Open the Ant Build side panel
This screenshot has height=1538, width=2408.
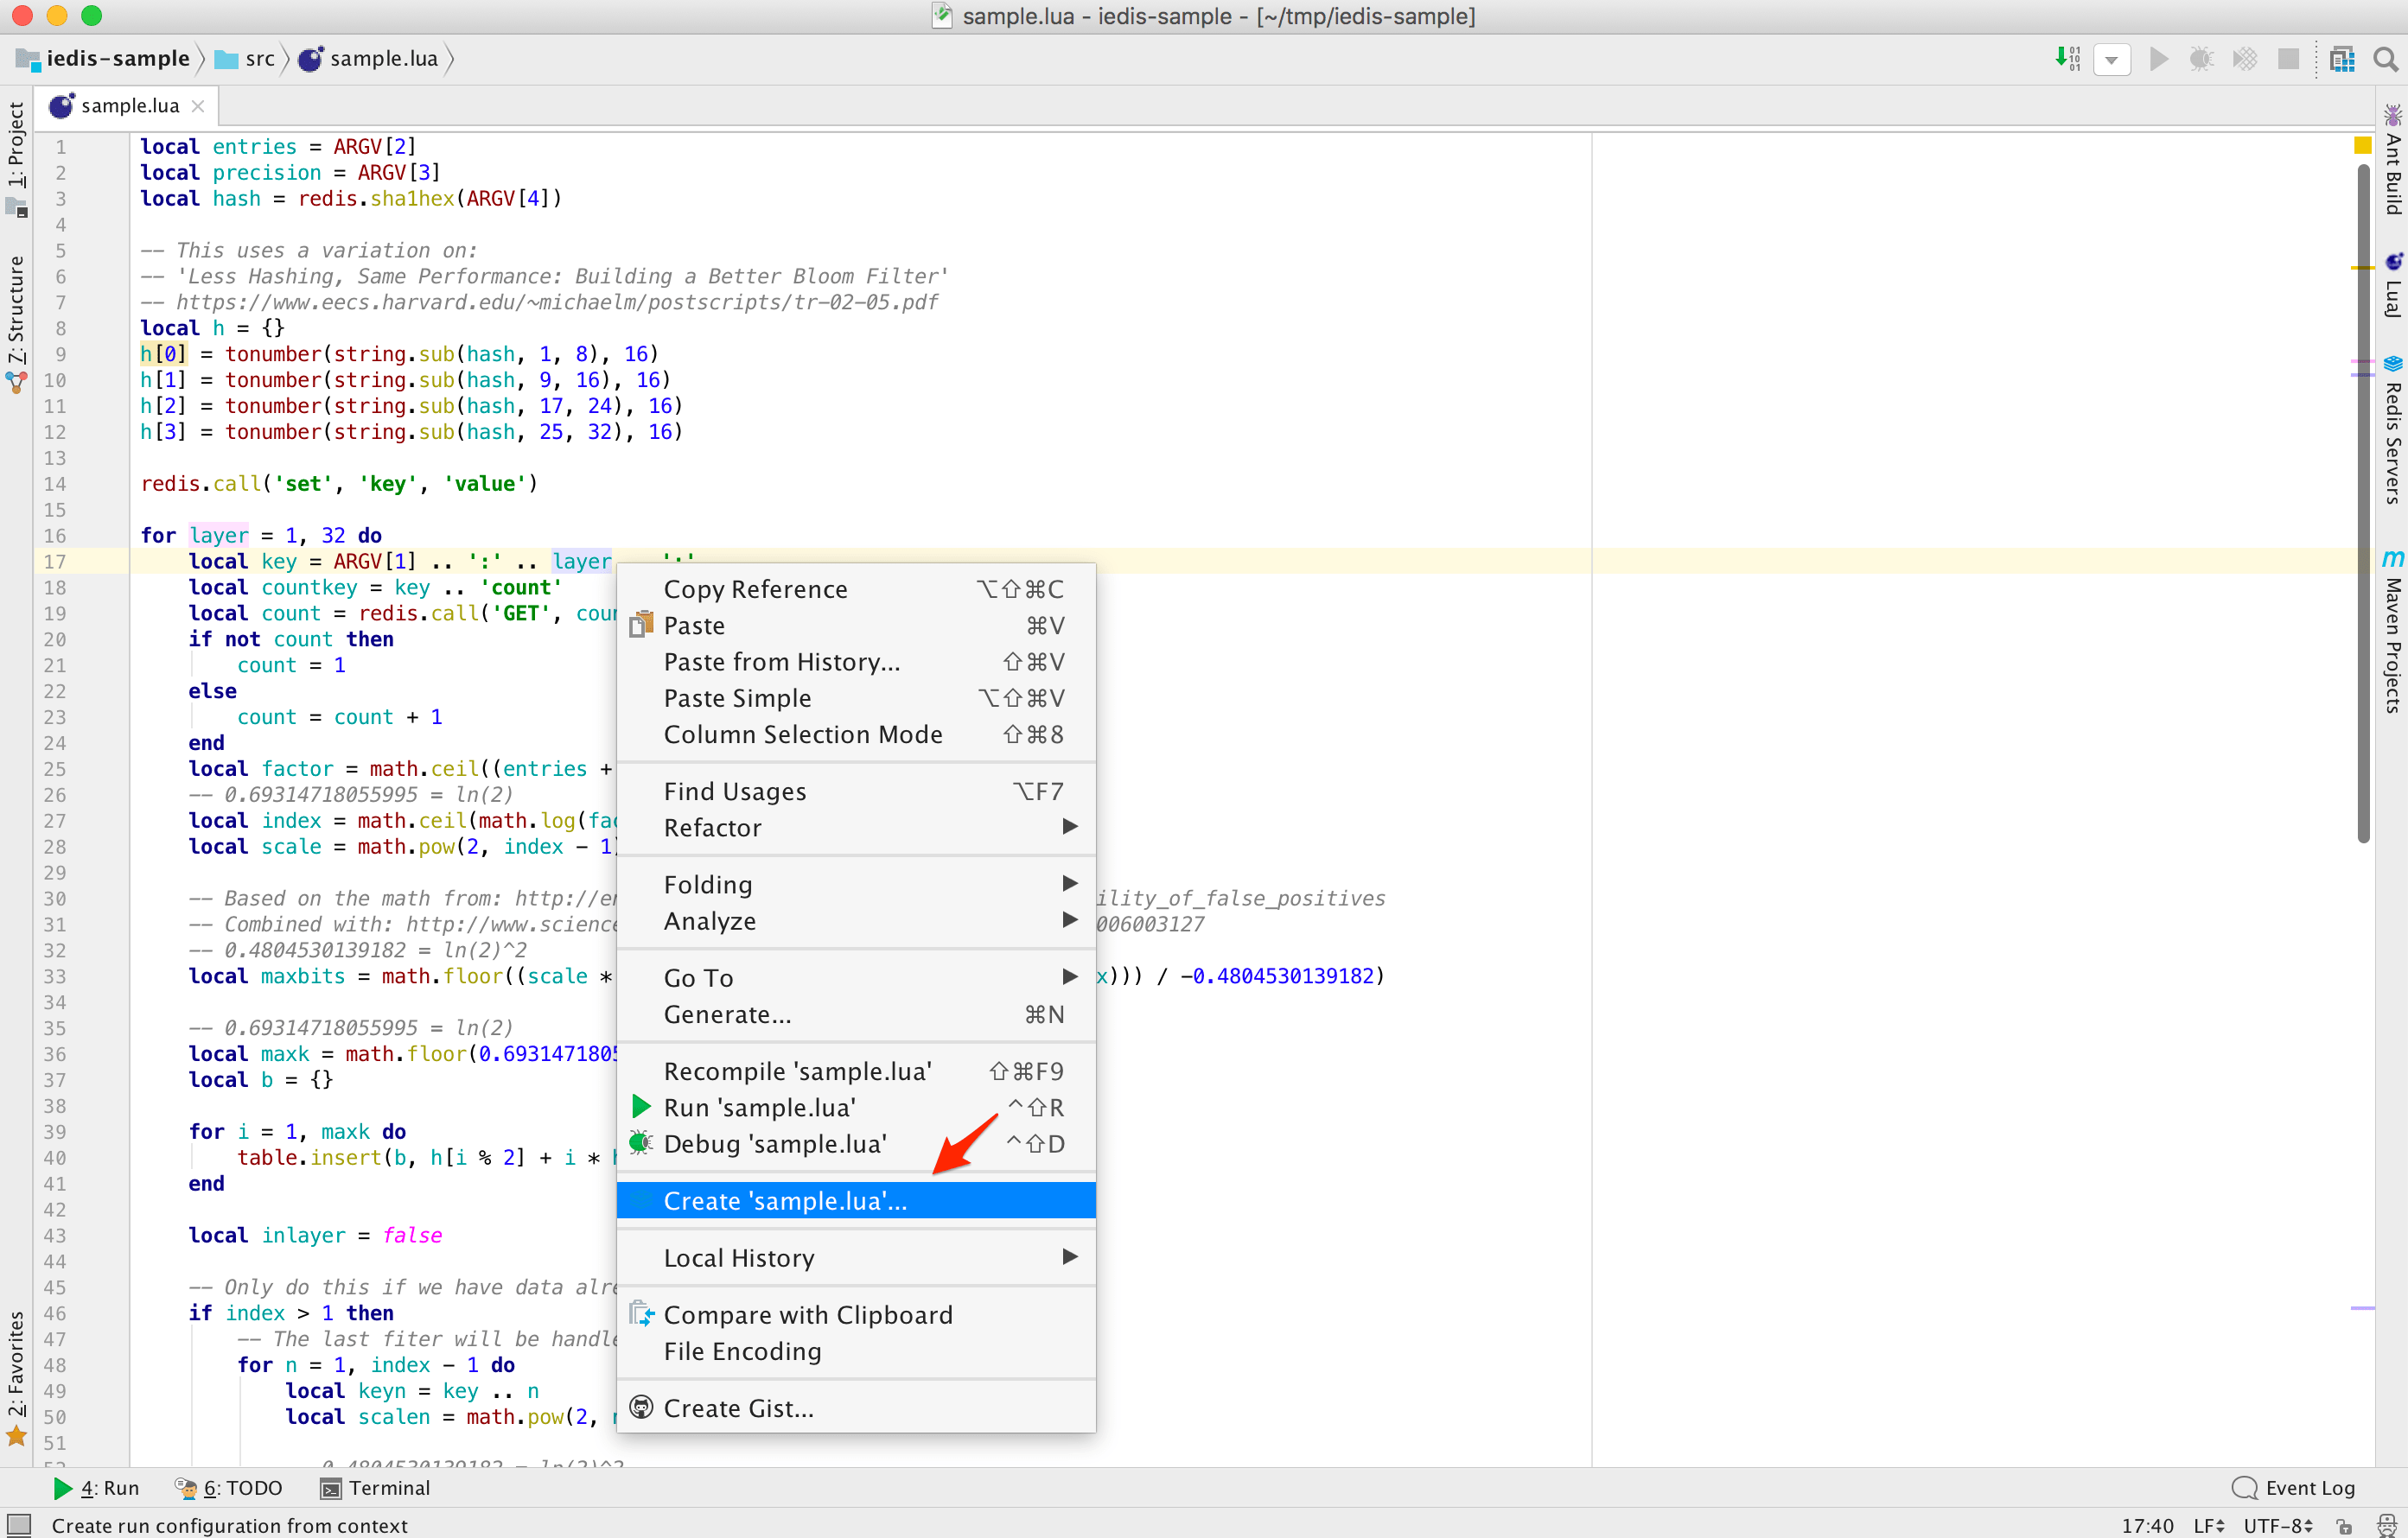(x=2392, y=160)
